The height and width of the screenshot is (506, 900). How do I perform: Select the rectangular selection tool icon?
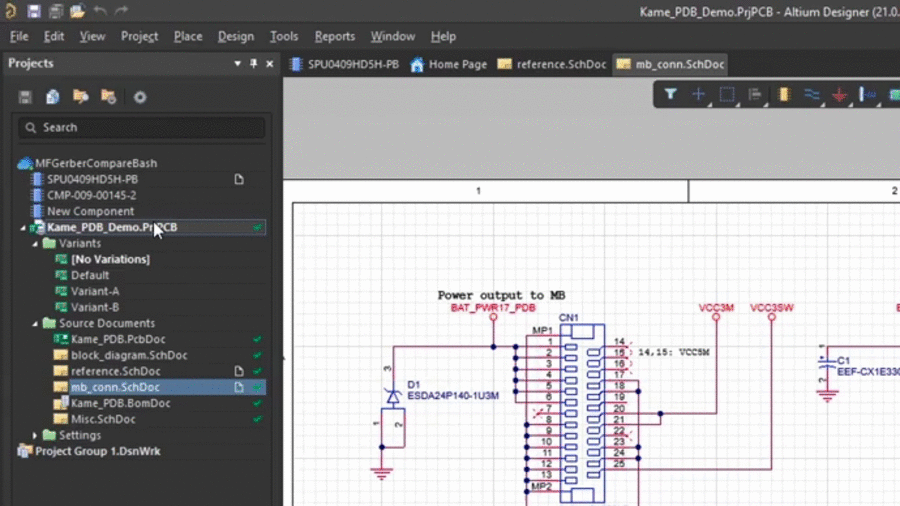(x=727, y=95)
